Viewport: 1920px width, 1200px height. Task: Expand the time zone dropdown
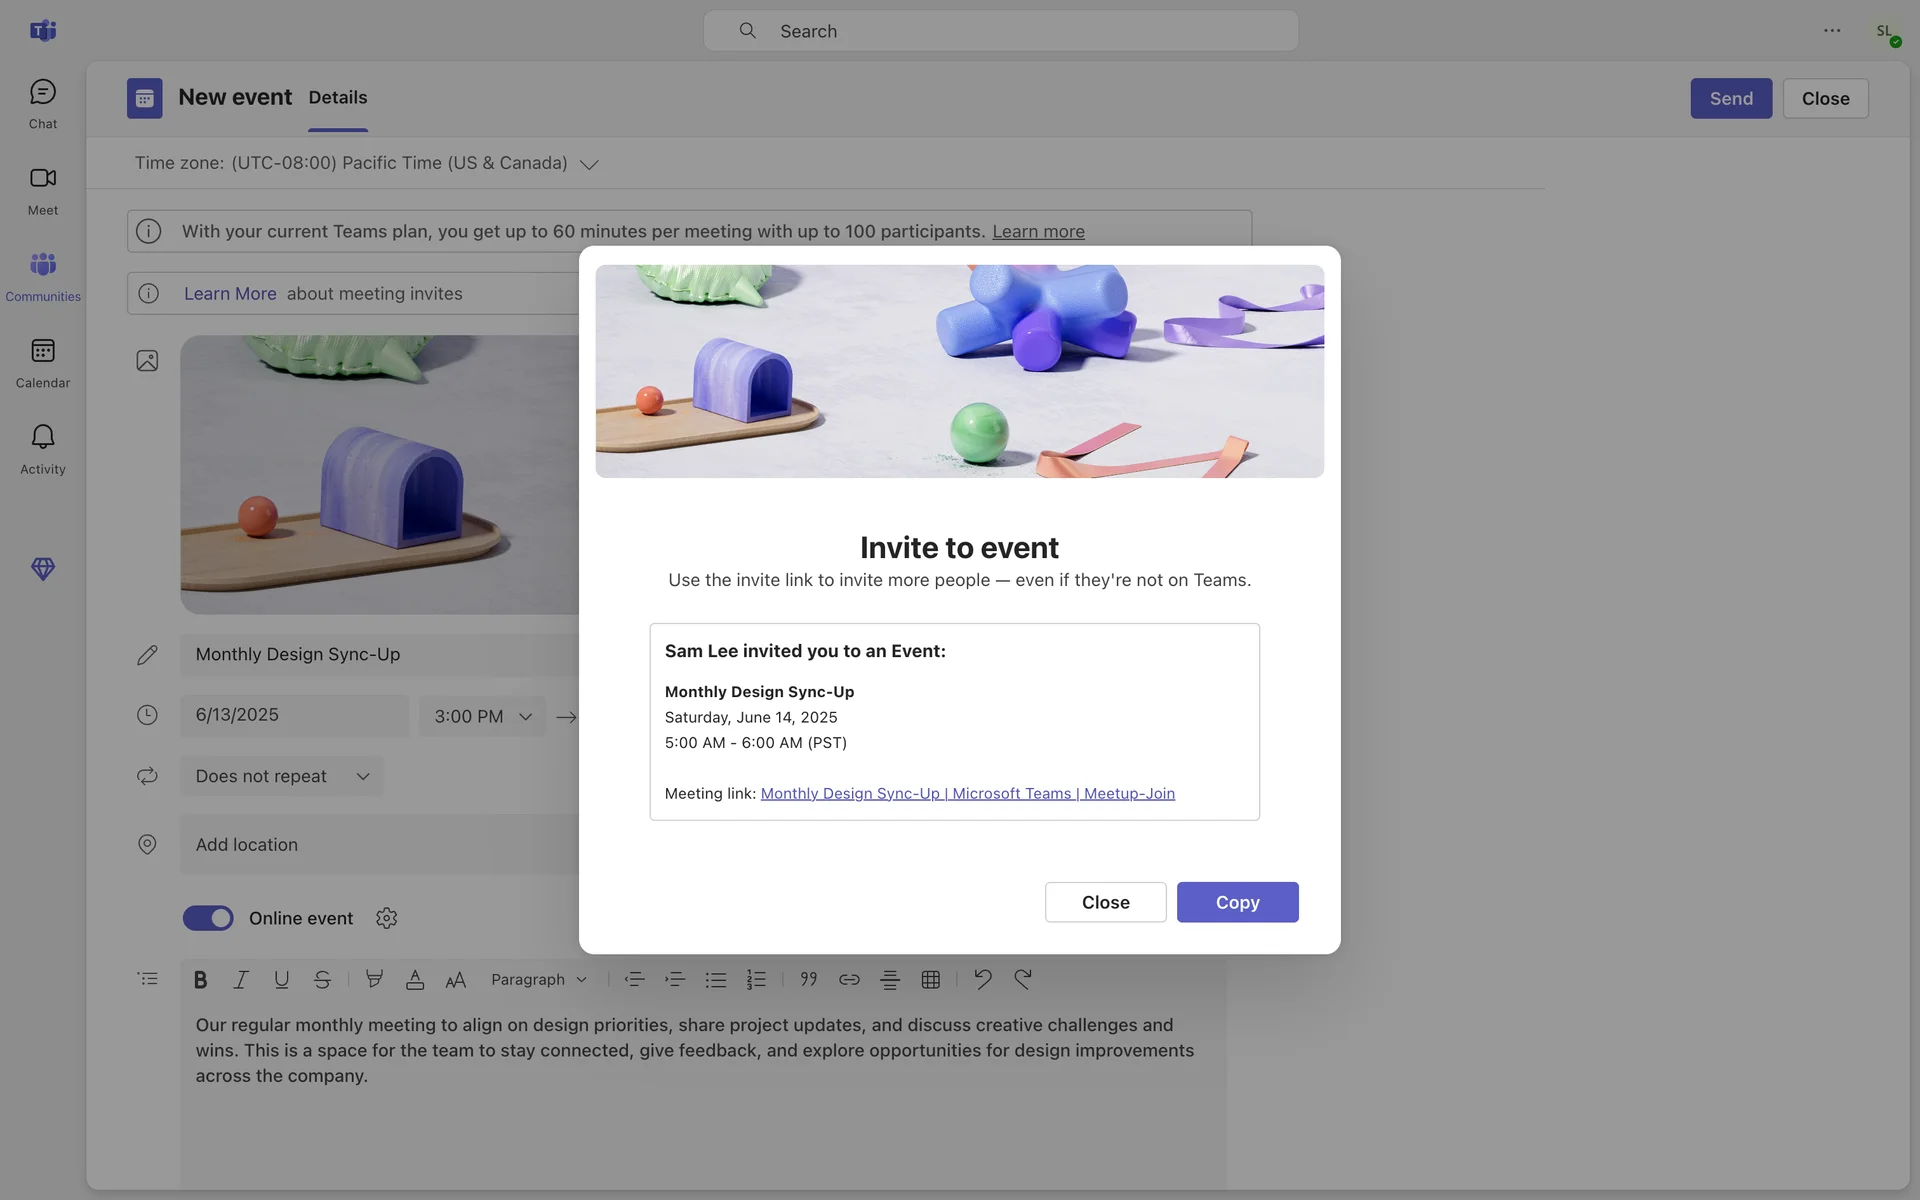coord(589,164)
